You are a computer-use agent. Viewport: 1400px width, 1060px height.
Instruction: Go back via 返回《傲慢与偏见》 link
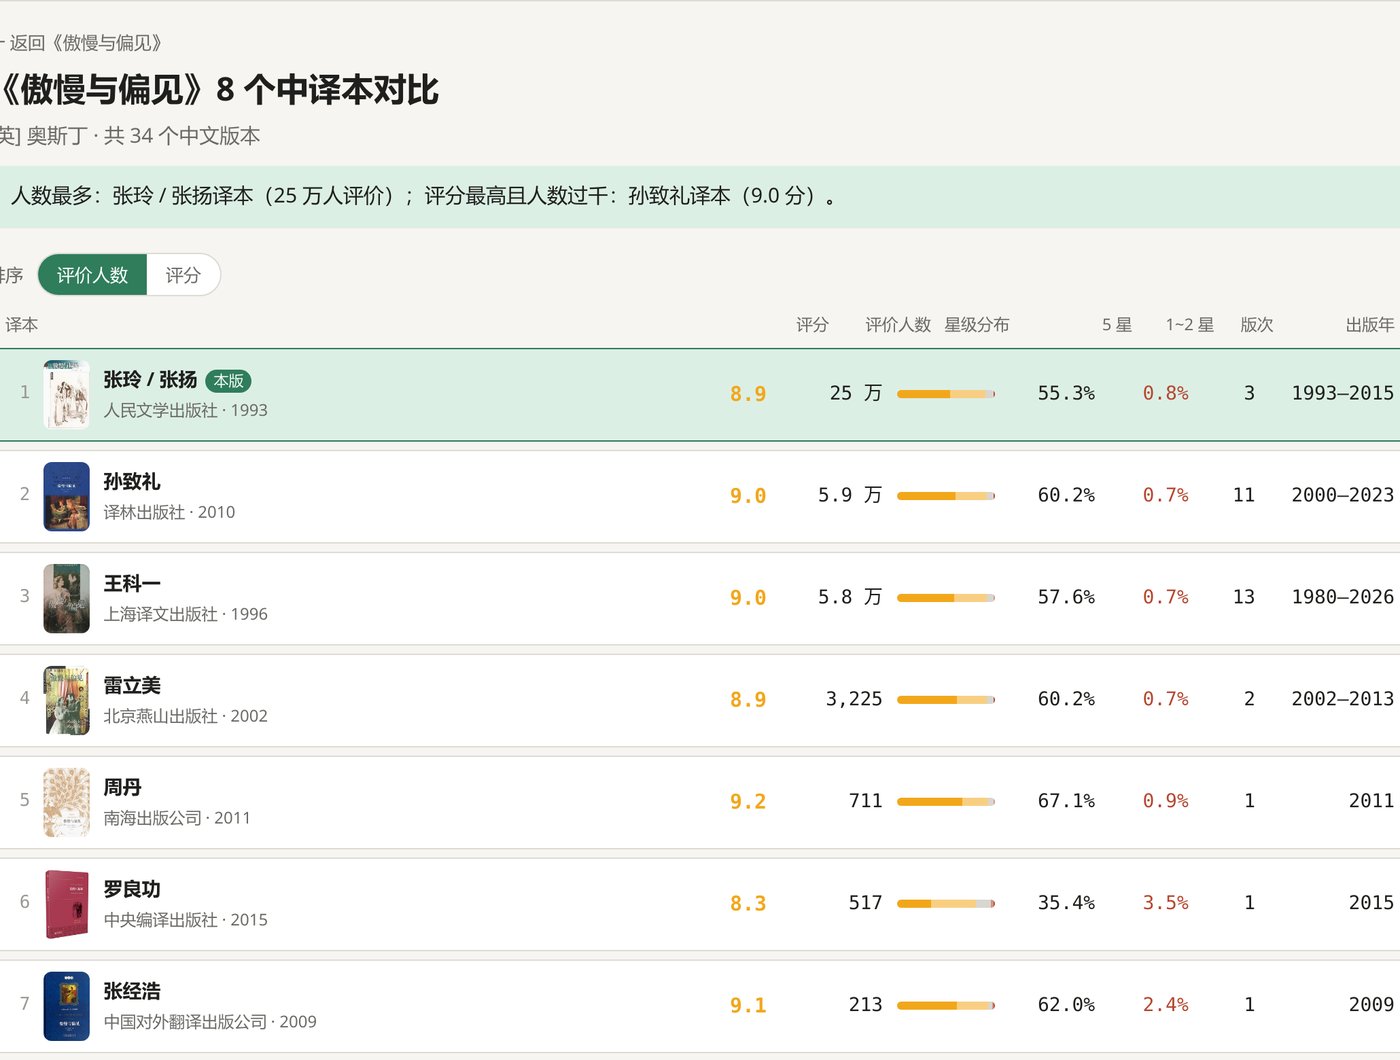point(82,43)
